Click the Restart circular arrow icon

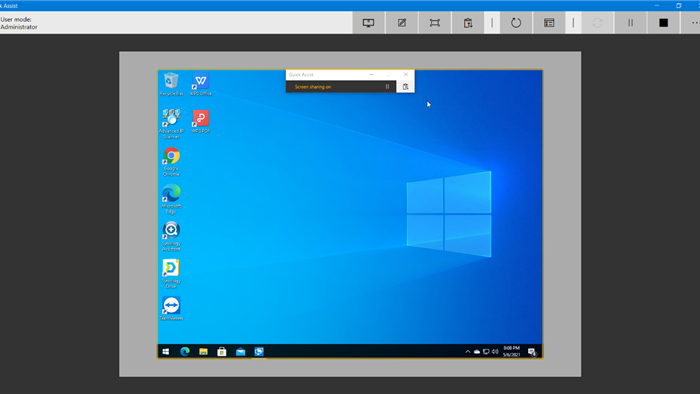(x=516, y=23)
